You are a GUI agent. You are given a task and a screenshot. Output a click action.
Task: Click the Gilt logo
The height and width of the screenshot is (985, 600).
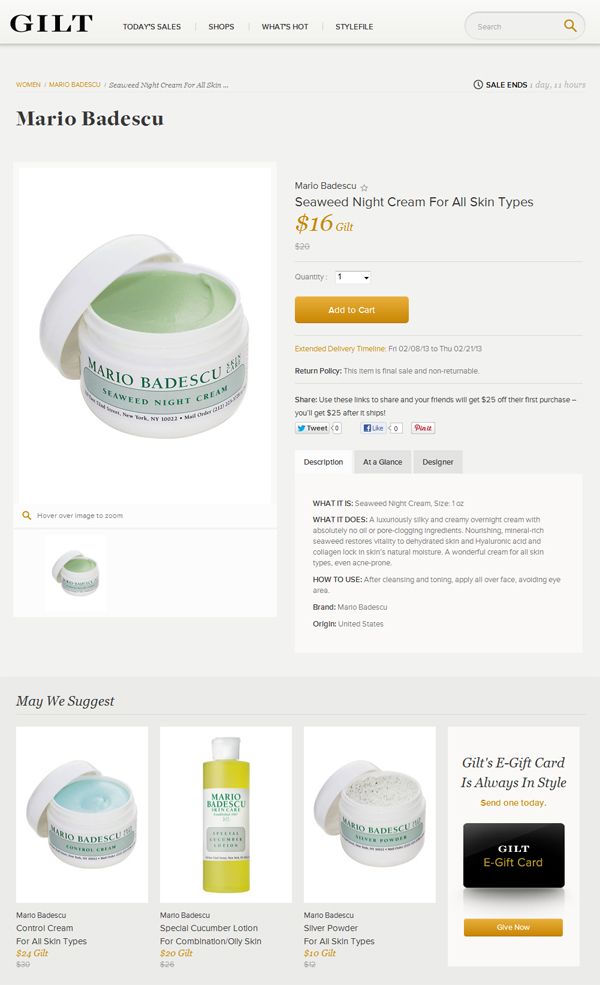(52, 24)
